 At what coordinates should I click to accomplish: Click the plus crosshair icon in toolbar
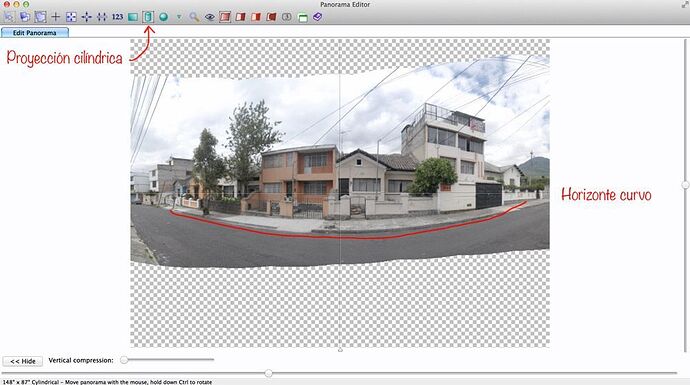[x=55, y=17]
